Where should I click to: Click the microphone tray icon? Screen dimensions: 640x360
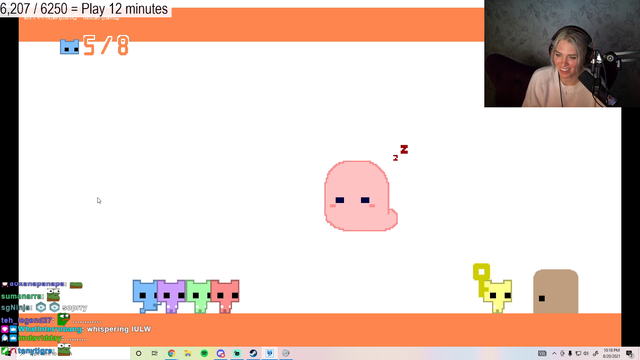570,353
